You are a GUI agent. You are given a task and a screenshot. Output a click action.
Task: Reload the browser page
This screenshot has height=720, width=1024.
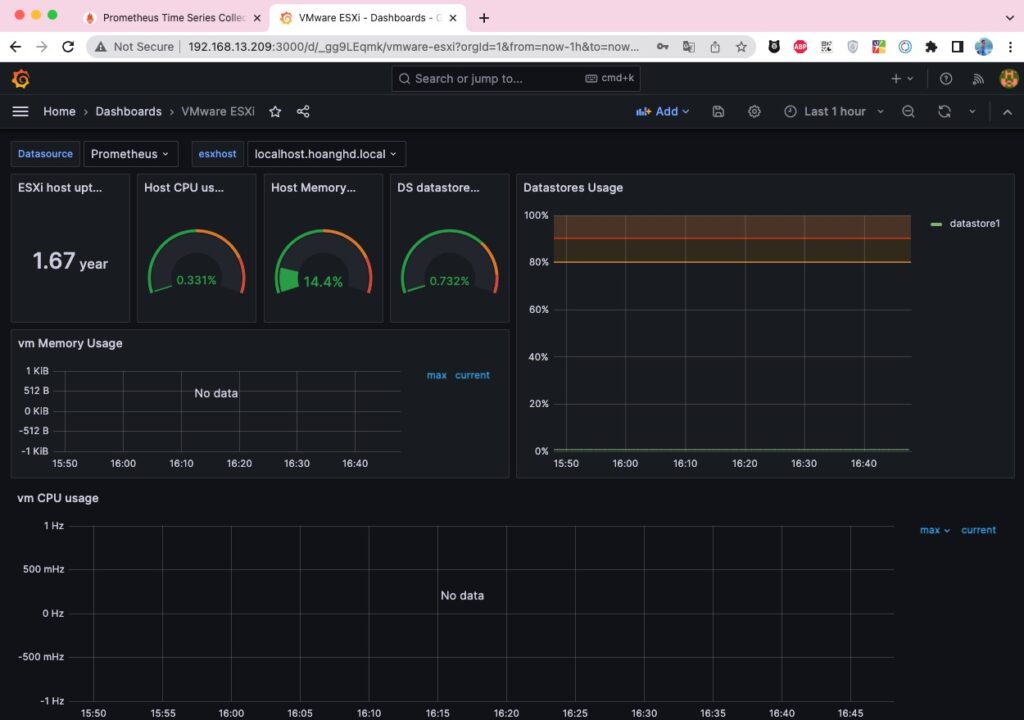[x=68, y=47]
